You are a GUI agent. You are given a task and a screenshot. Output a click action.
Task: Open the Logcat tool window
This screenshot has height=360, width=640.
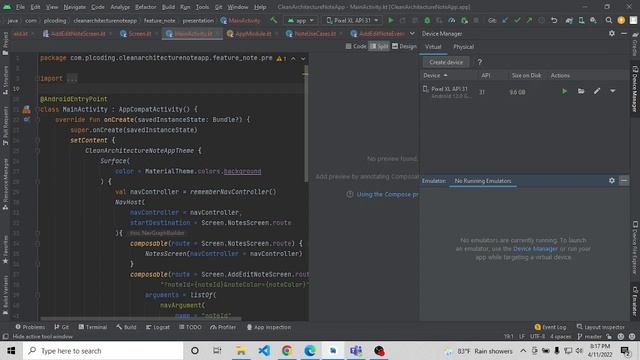[158, 327]
